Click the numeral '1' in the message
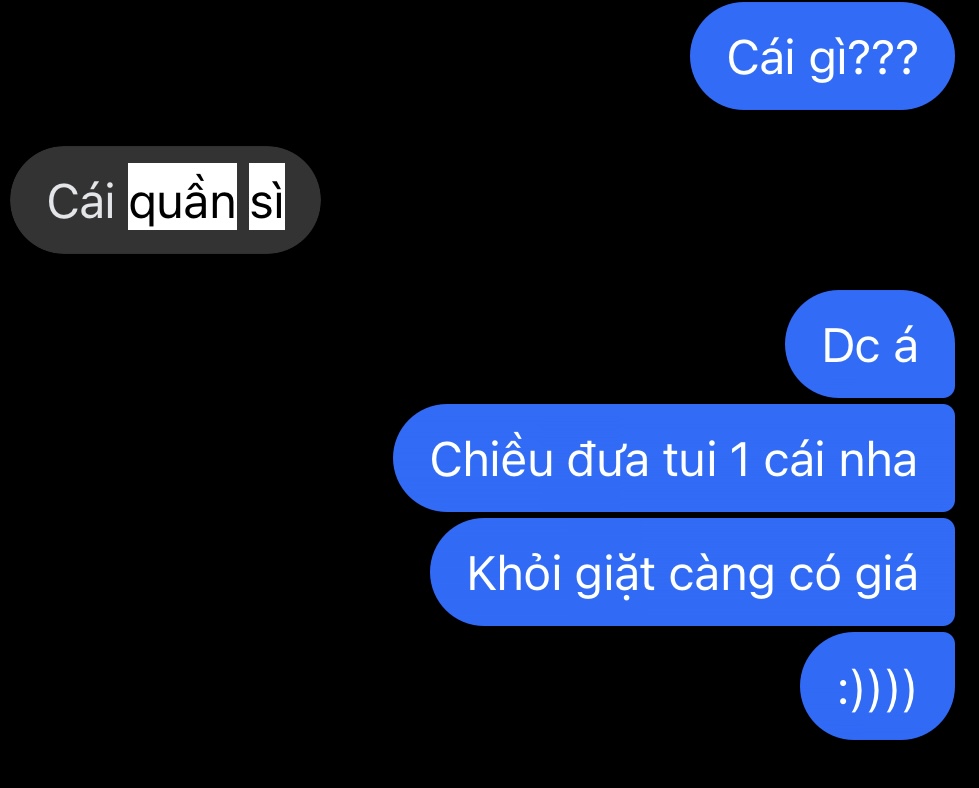The height and width of the screenshot is (788, 979). 740,460
